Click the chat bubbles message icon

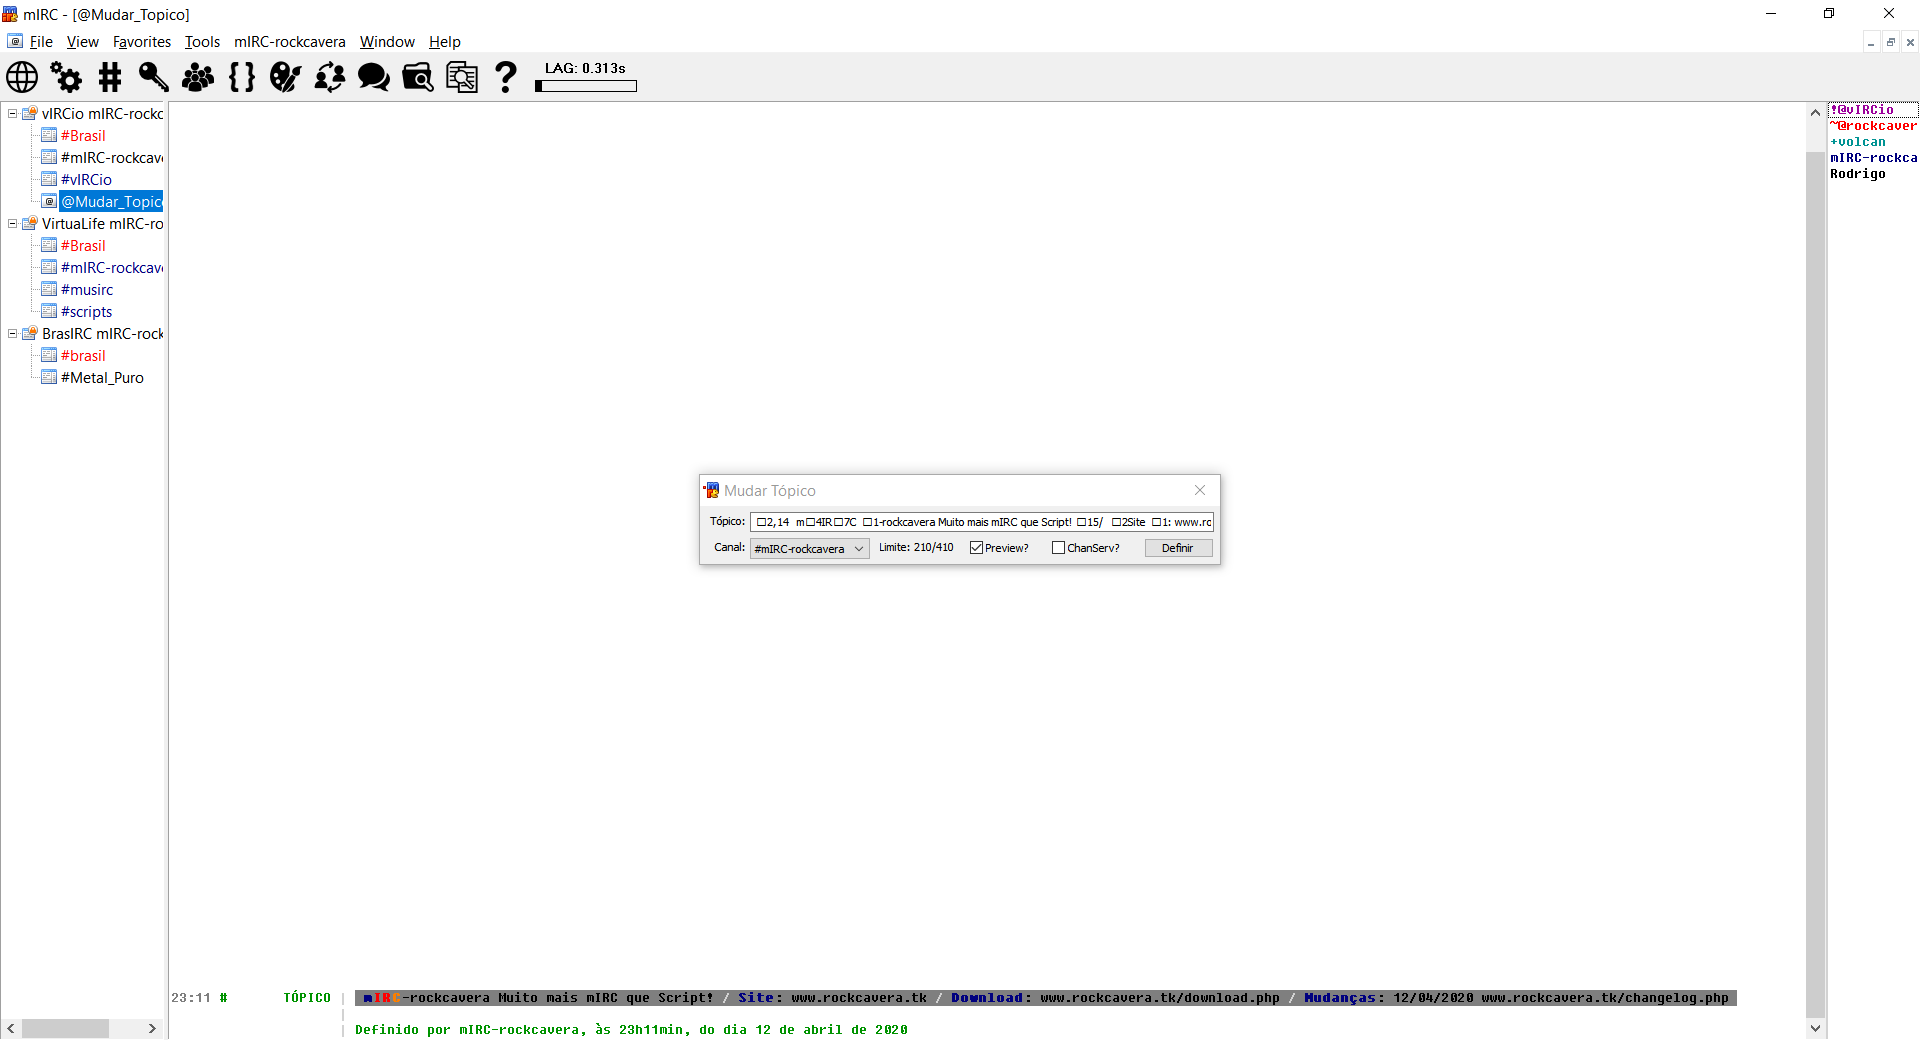coord(373,77)
